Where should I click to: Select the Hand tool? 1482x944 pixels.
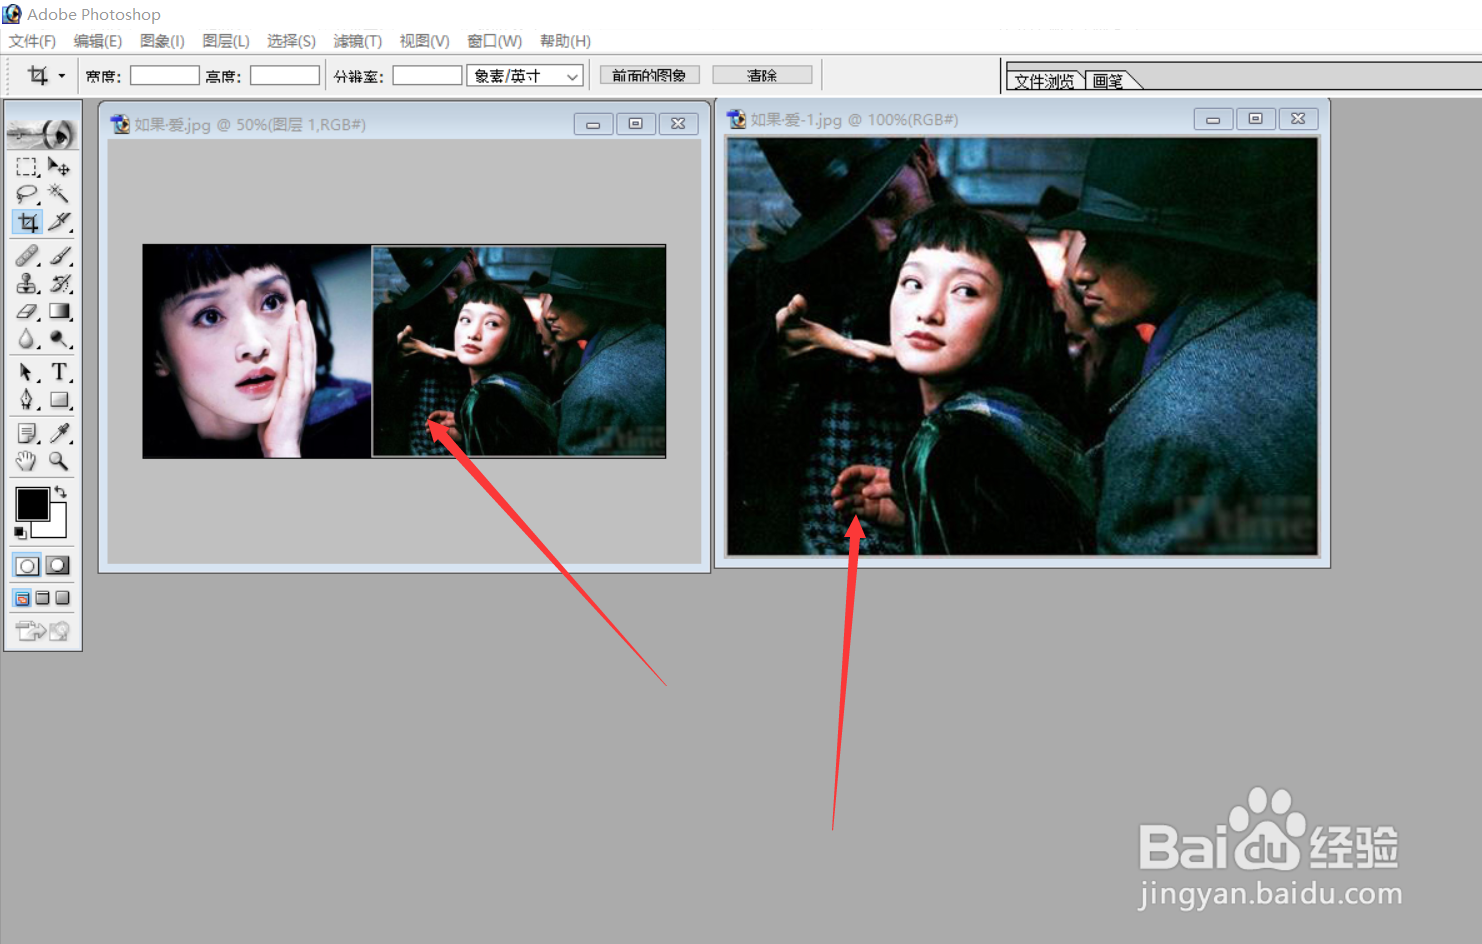pyautogui.click(x=27, y=461)
